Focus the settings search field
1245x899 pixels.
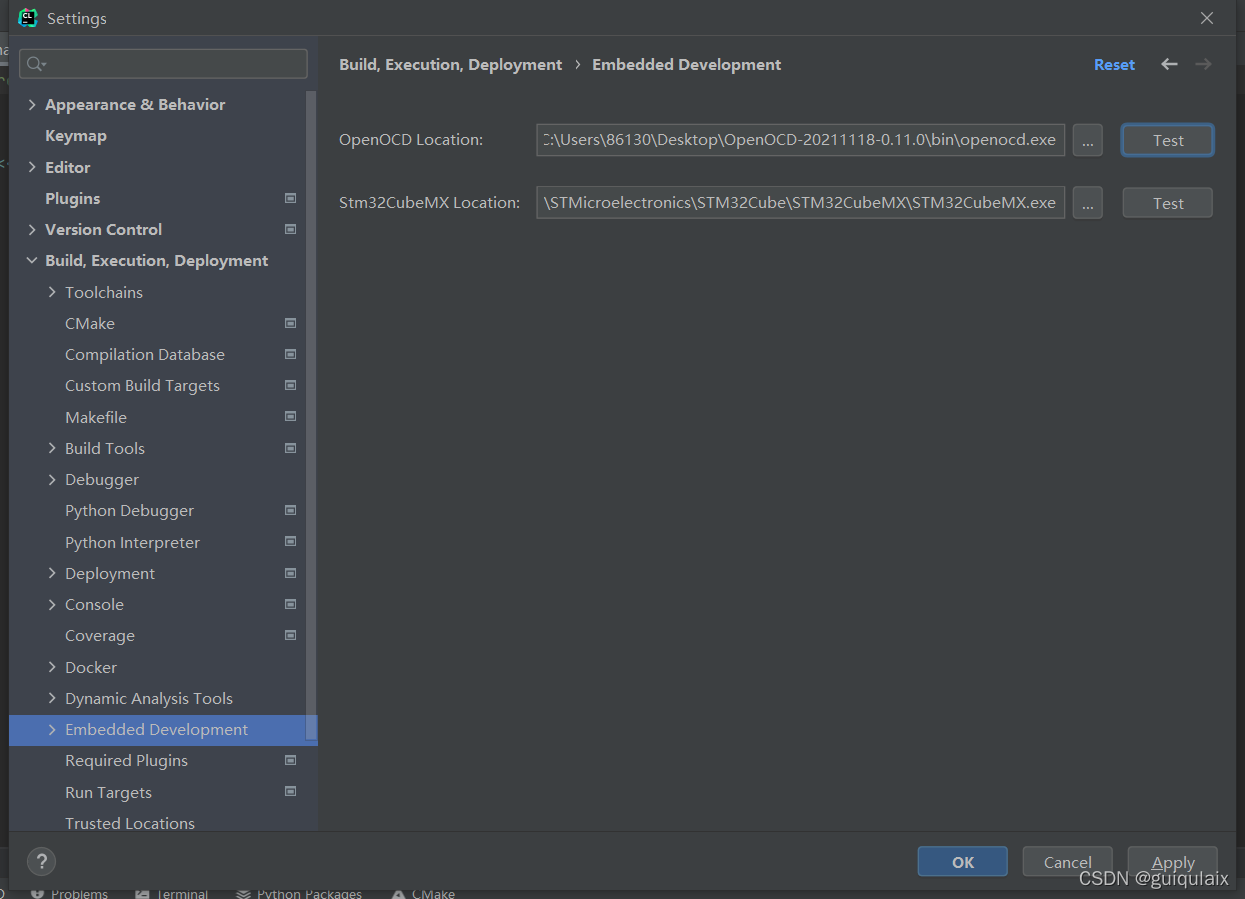(163, 64)
